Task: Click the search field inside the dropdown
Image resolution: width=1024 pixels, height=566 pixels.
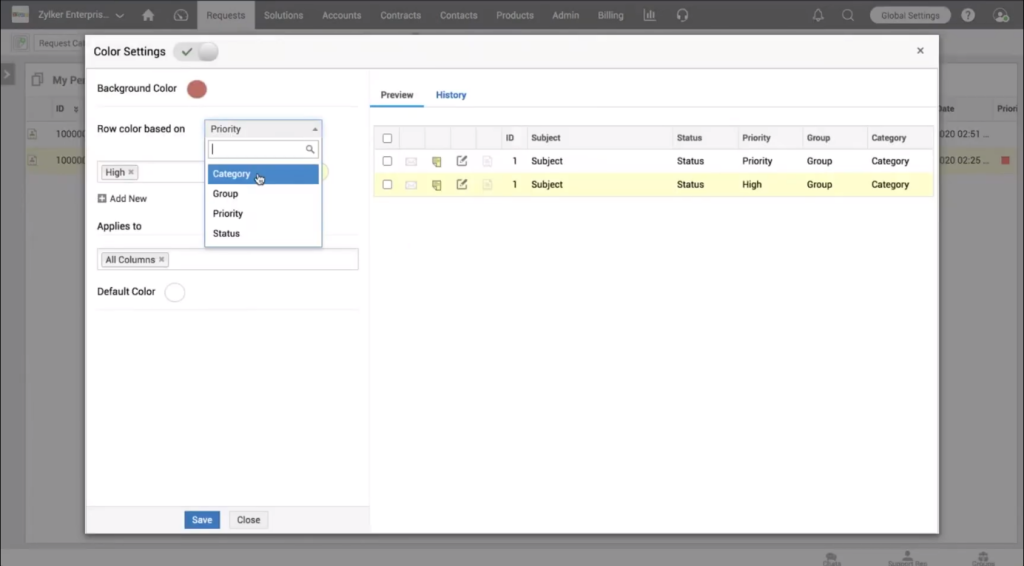Action: [257, 149]
